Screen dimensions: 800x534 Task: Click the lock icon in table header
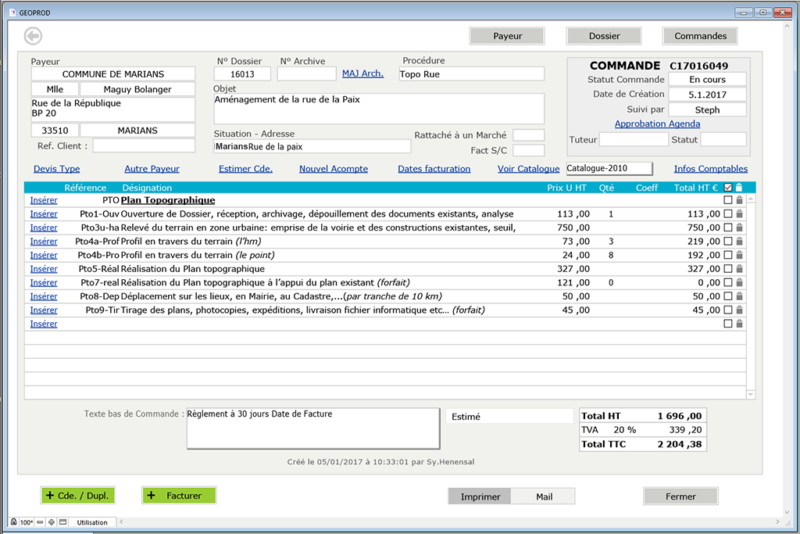coord(739,187)
